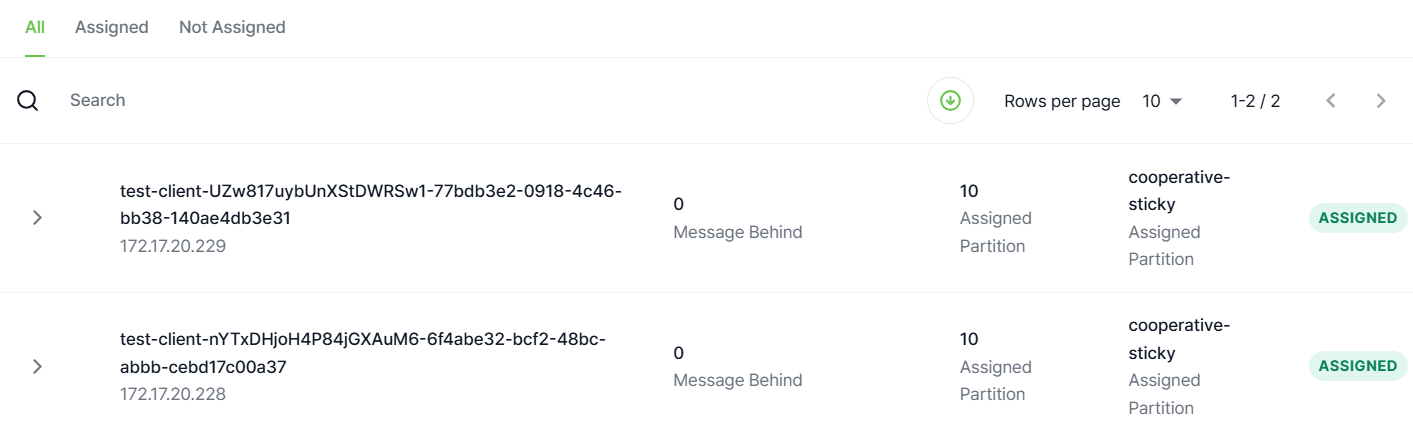Switch to the Not Assigned tab
This screenshot has width=1413, height=448.
pyautogui.click(x=232, y=28)
